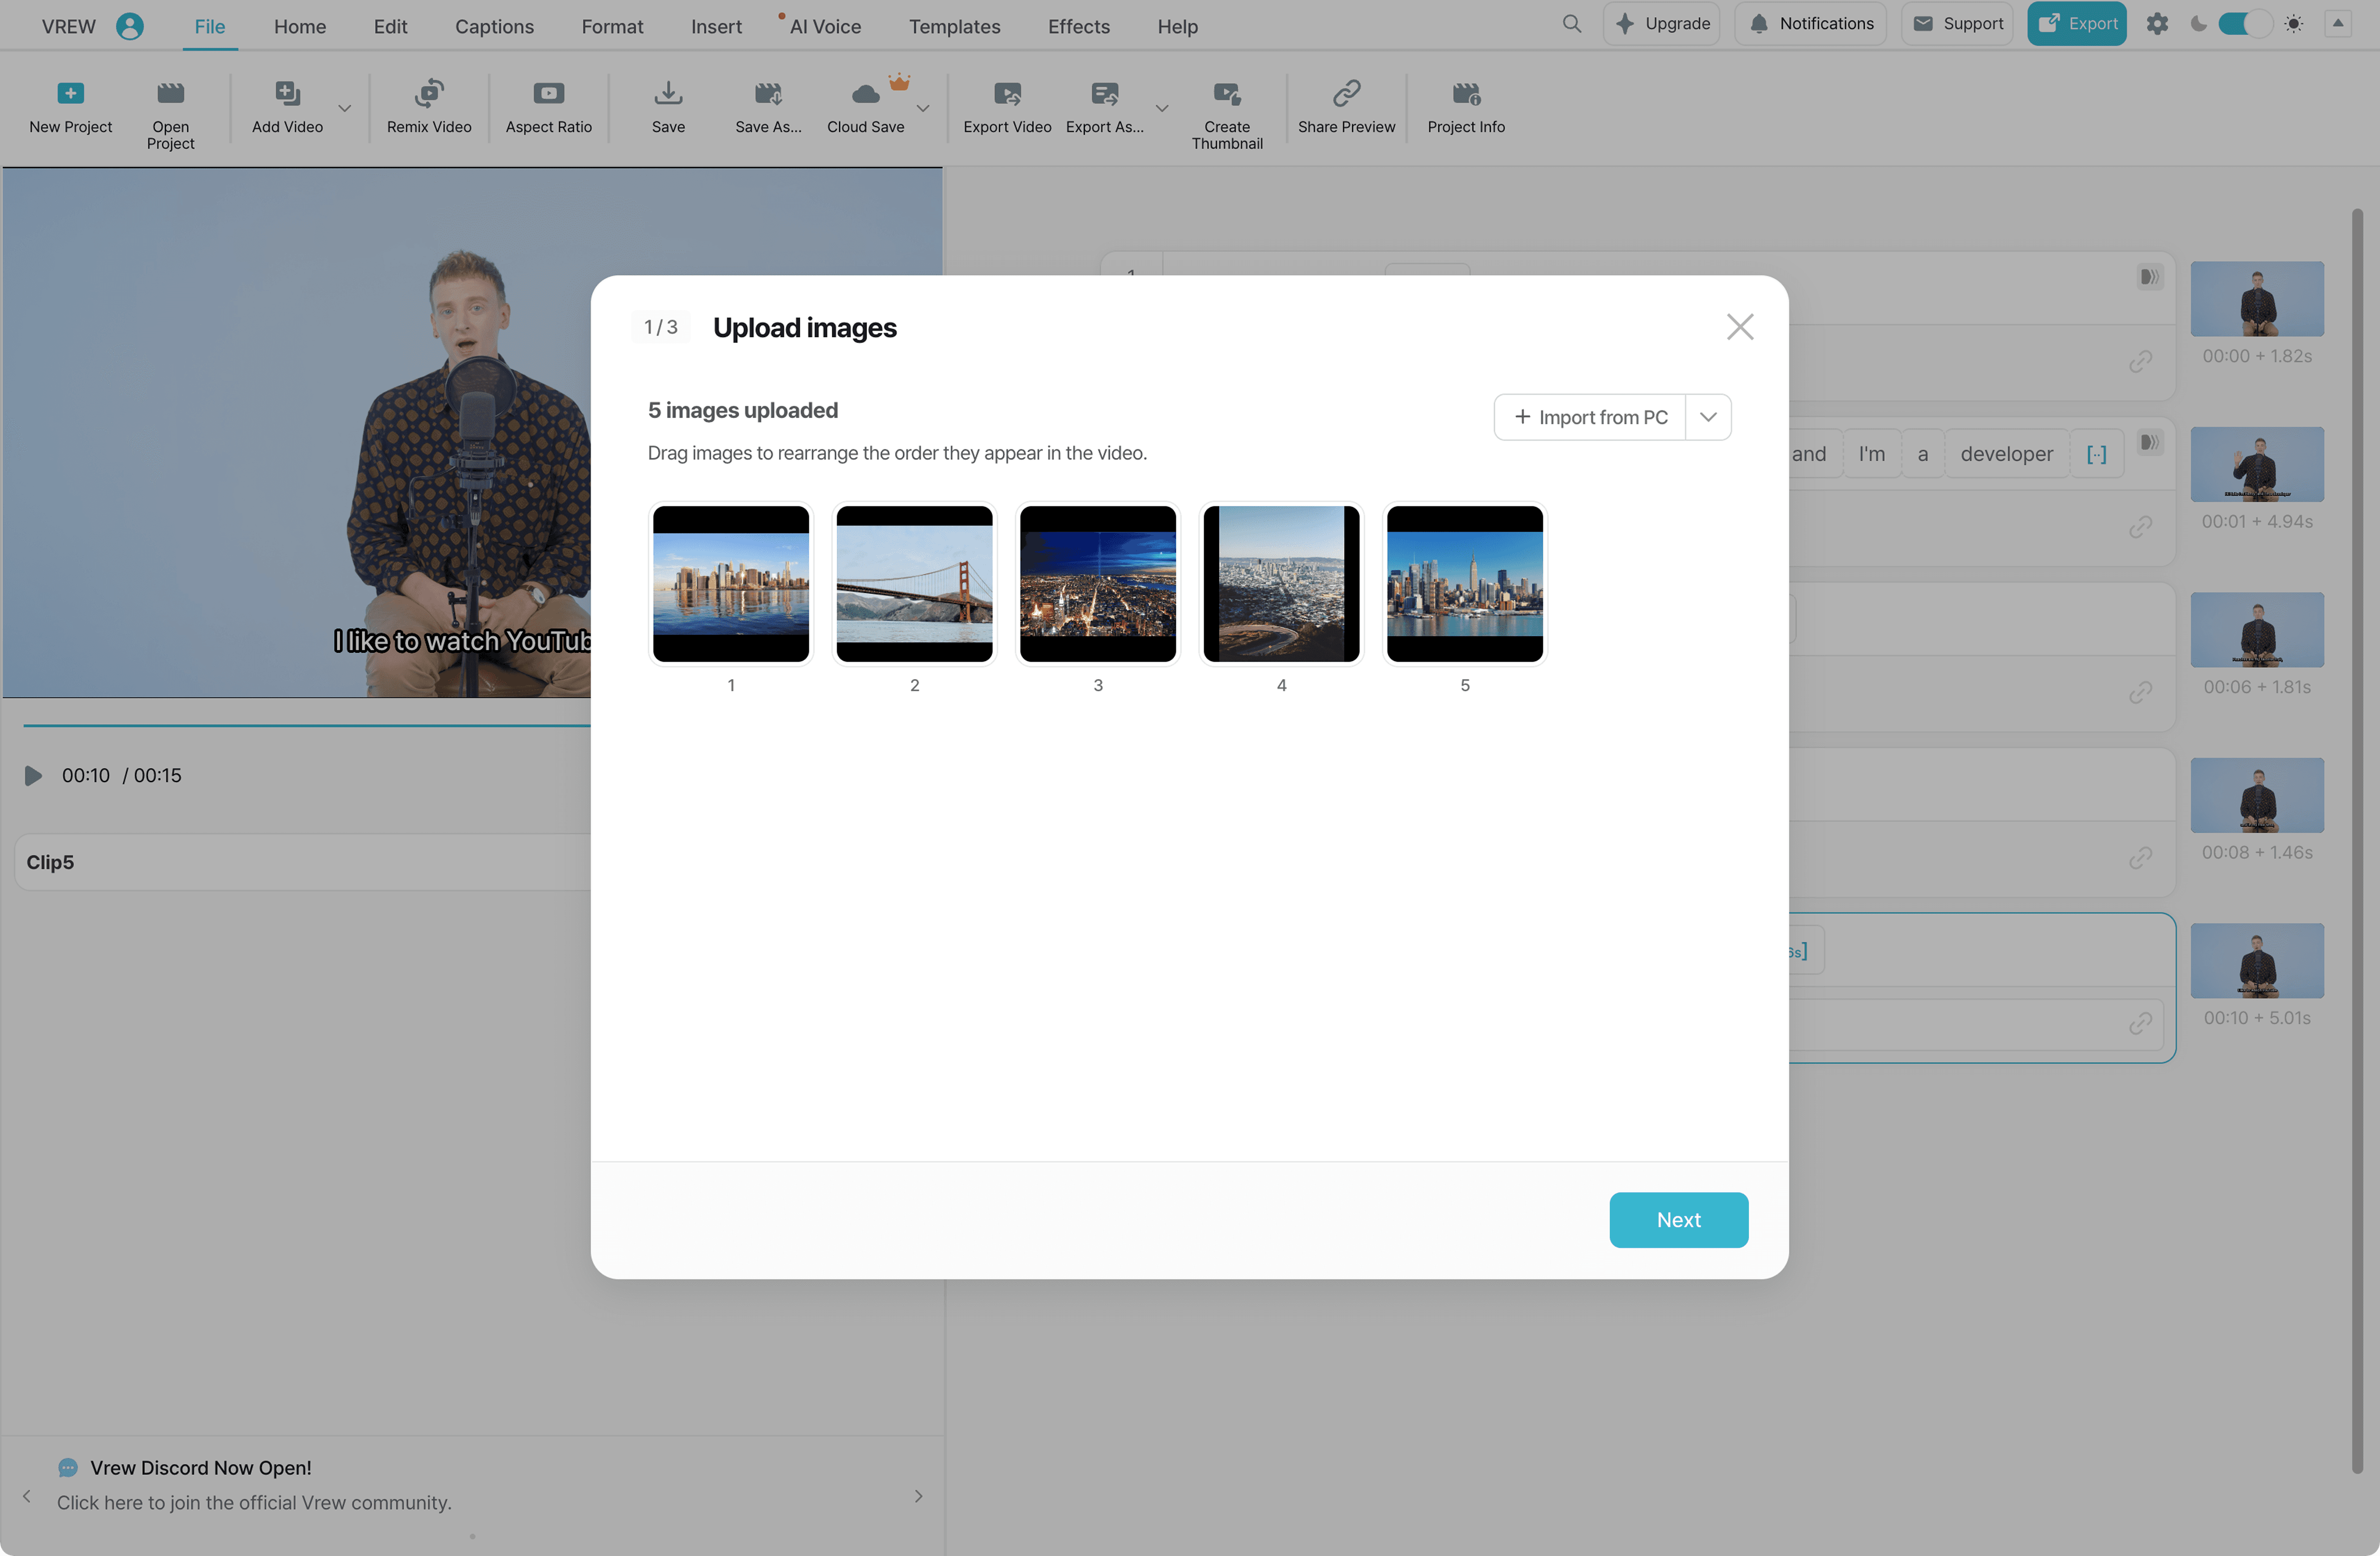Viewport: 2380px width, 1556px height.
Task: Switch to the Effects menu tab
Action: (1078, 27)
